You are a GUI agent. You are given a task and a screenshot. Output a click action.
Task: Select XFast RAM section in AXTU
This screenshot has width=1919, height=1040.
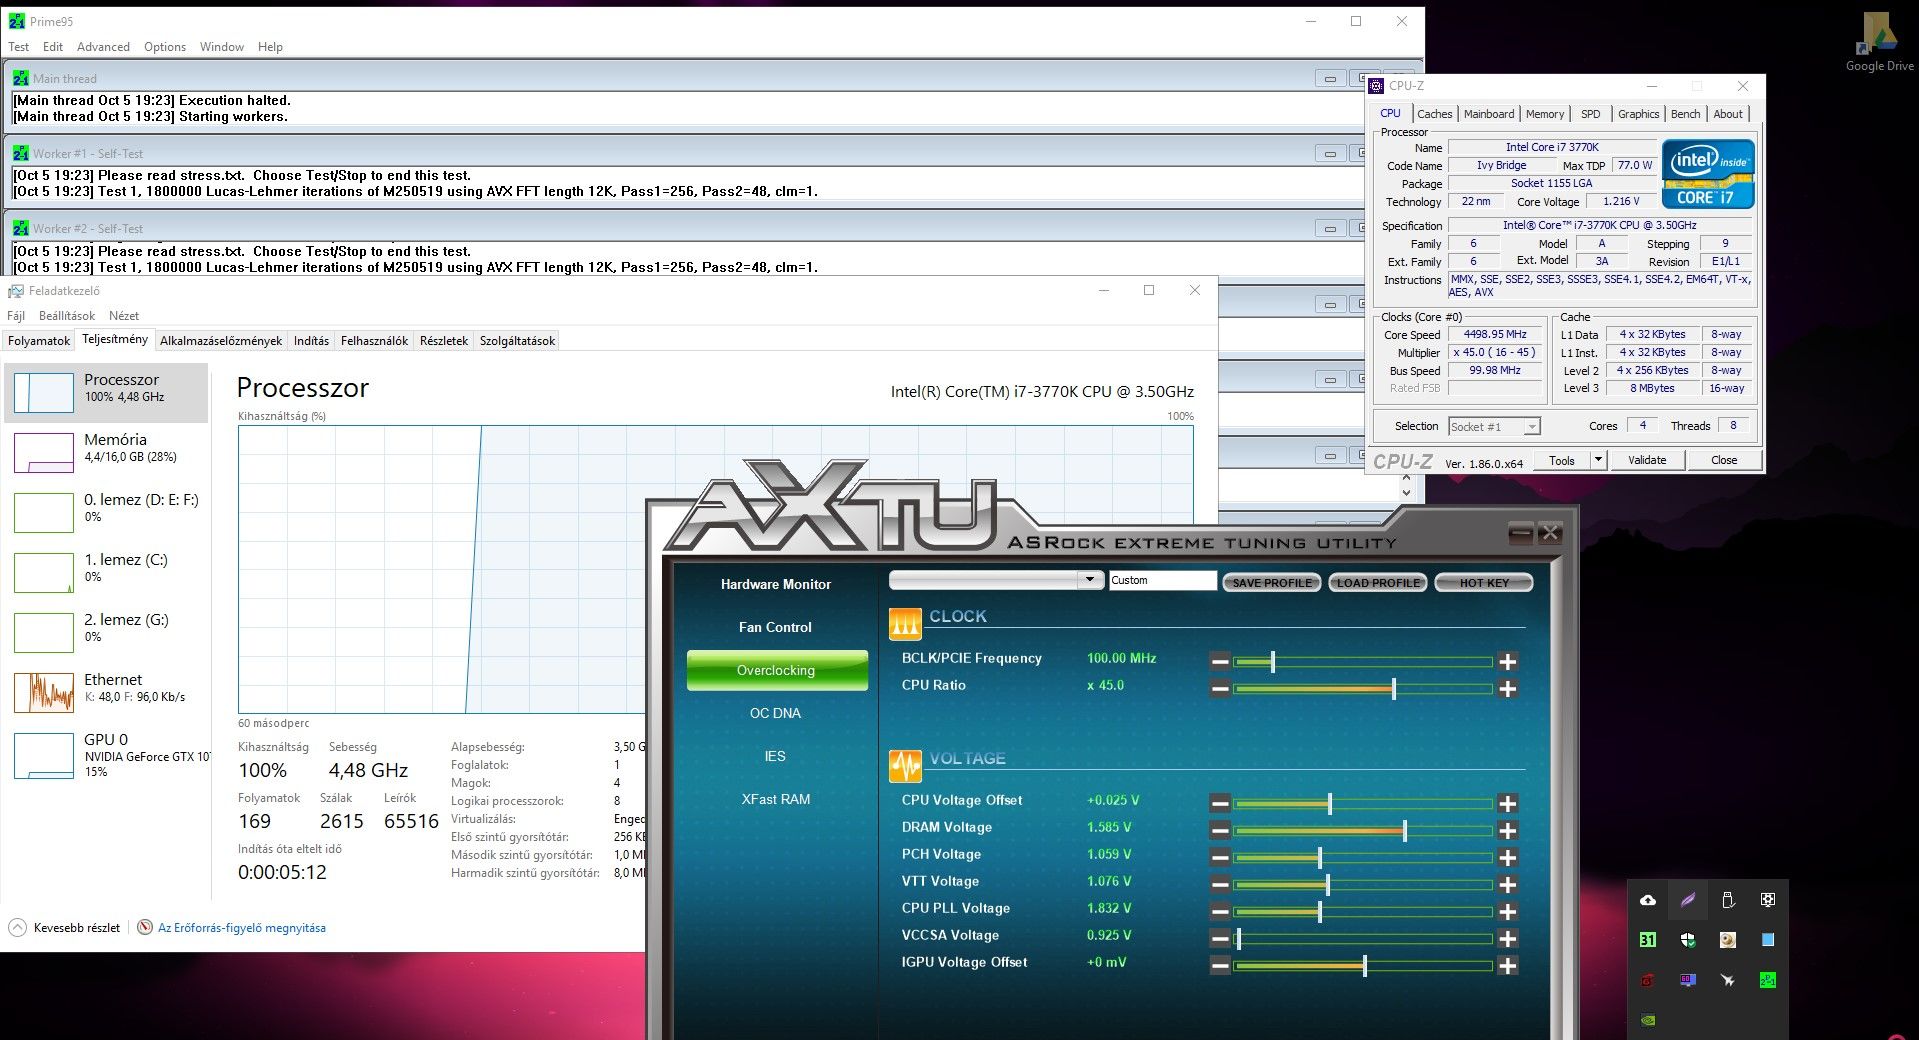(776, 799)
